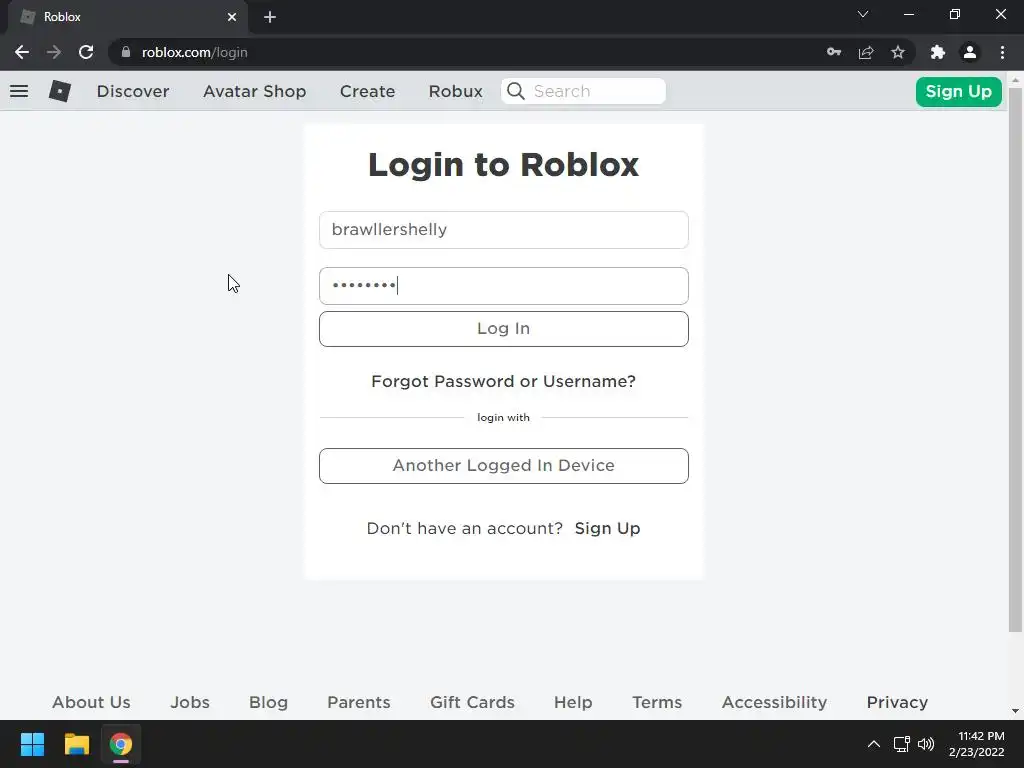Viewport: 1024px width, 768px height.
Task: Click the Chrome taskbar icon
Action: pyautogui.click(x=121, y=744)
